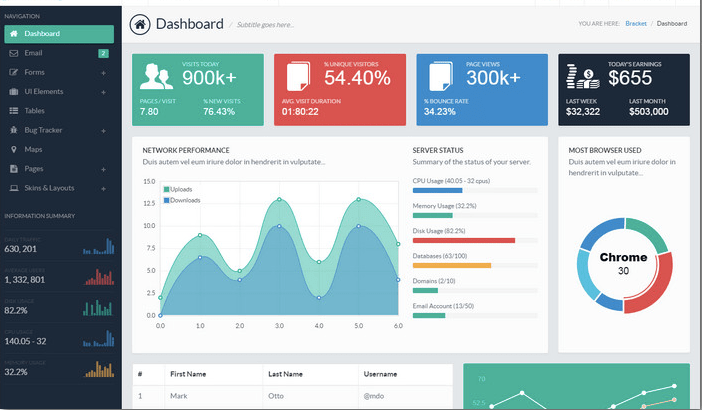702x410 pixels.
Task: Expand the Forms submenu plus sign
Action: (x=103, y=73)
